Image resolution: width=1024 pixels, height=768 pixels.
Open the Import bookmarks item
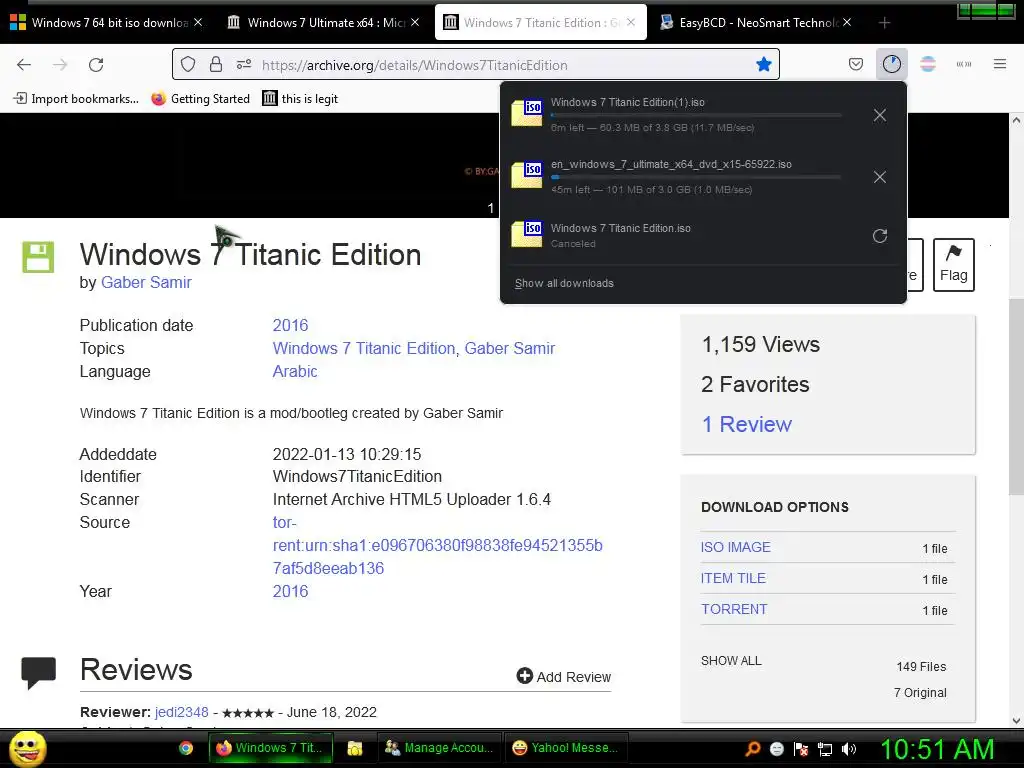[x=76, y=99]
